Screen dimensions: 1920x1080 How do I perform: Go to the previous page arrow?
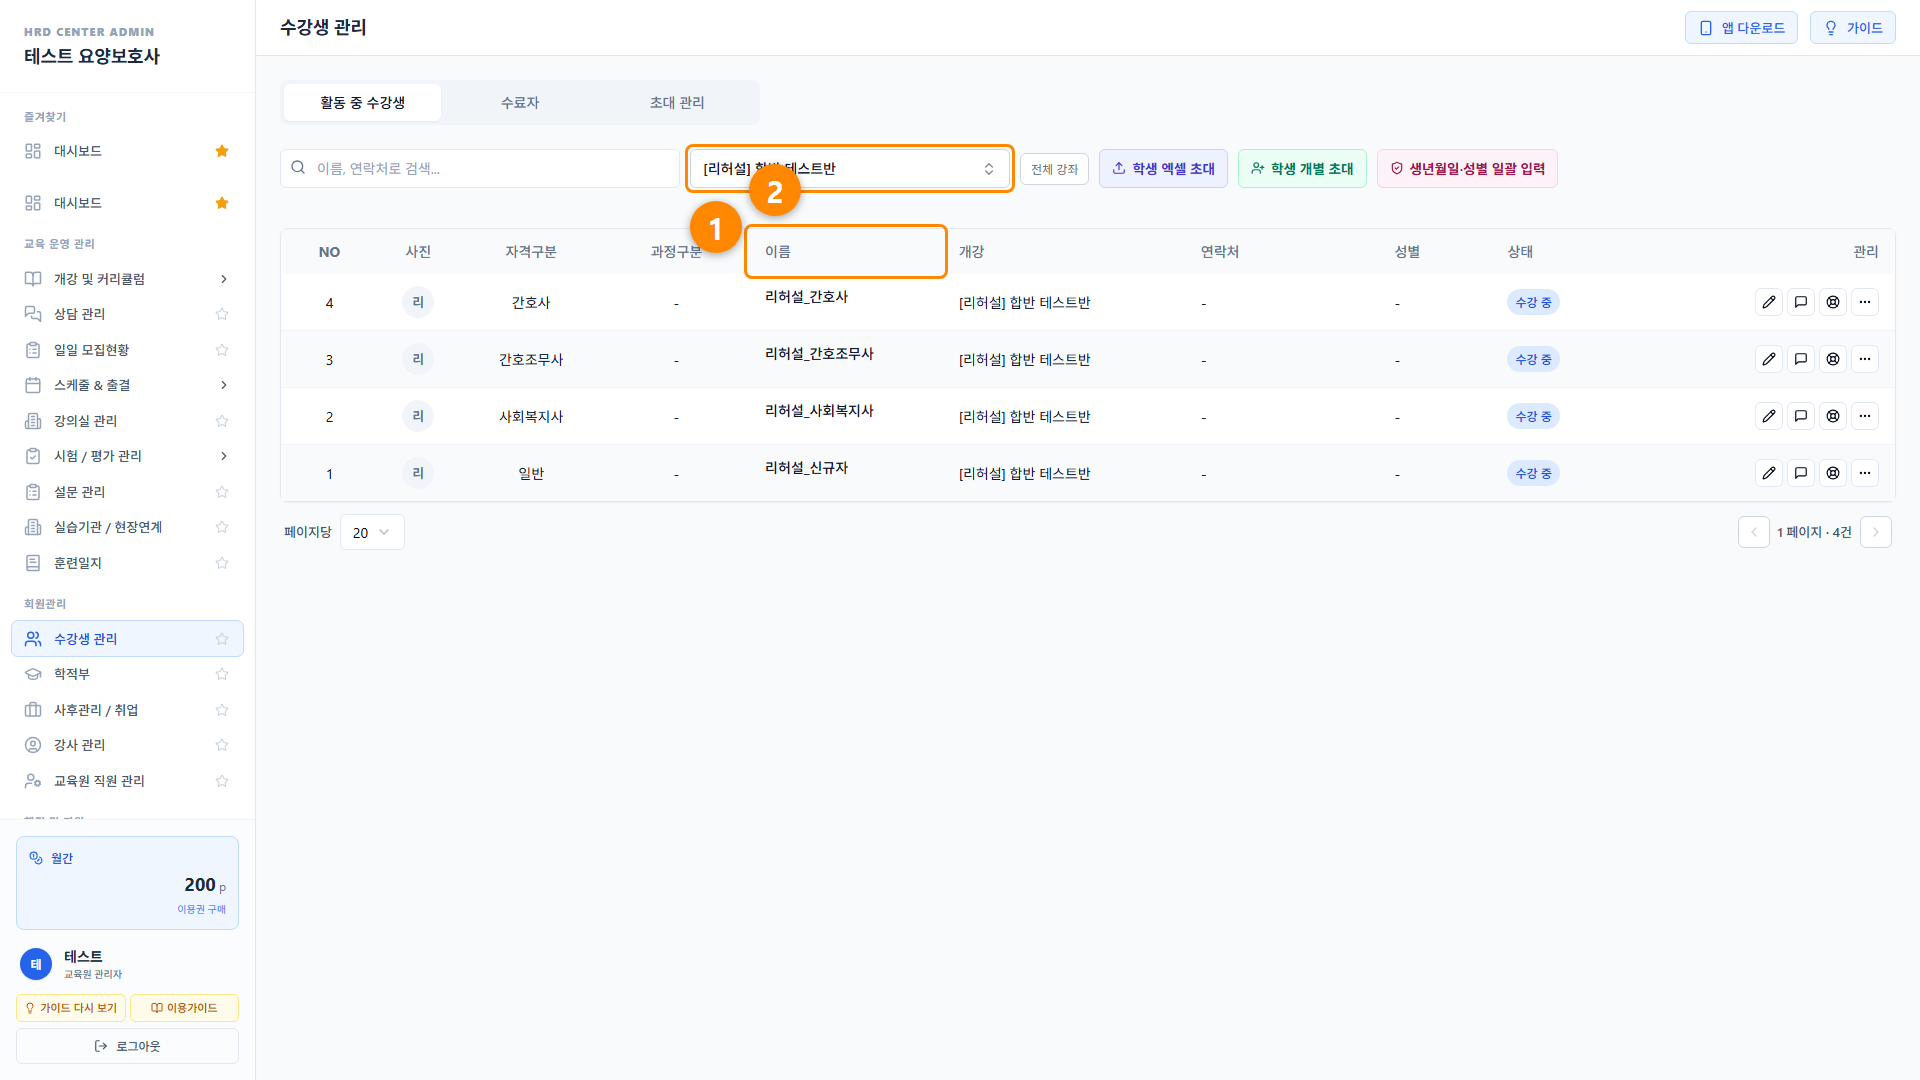pos(1754,532)
